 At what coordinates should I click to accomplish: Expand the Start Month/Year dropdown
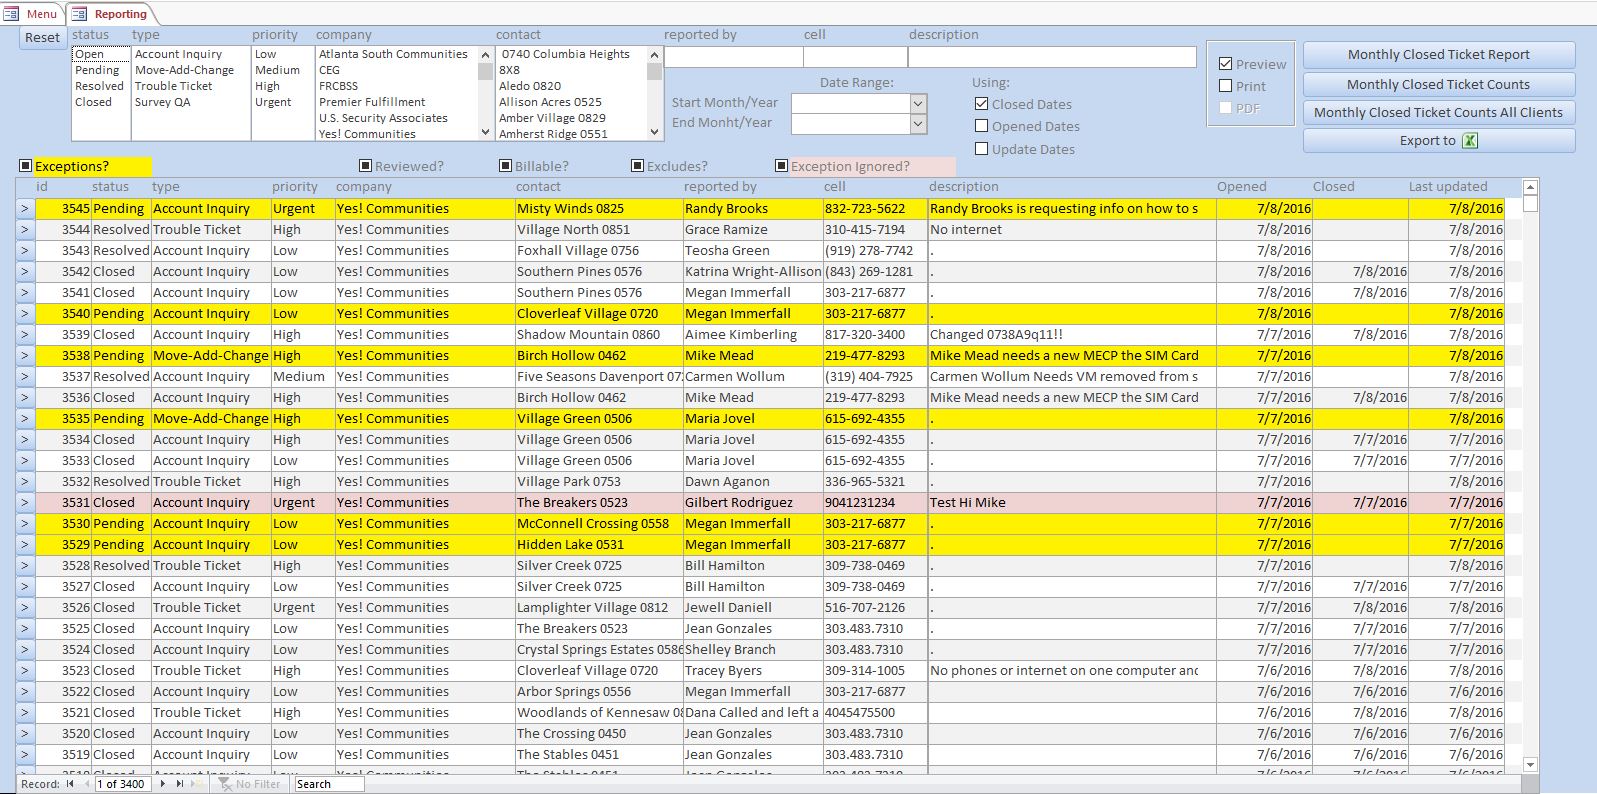(918, 104)
